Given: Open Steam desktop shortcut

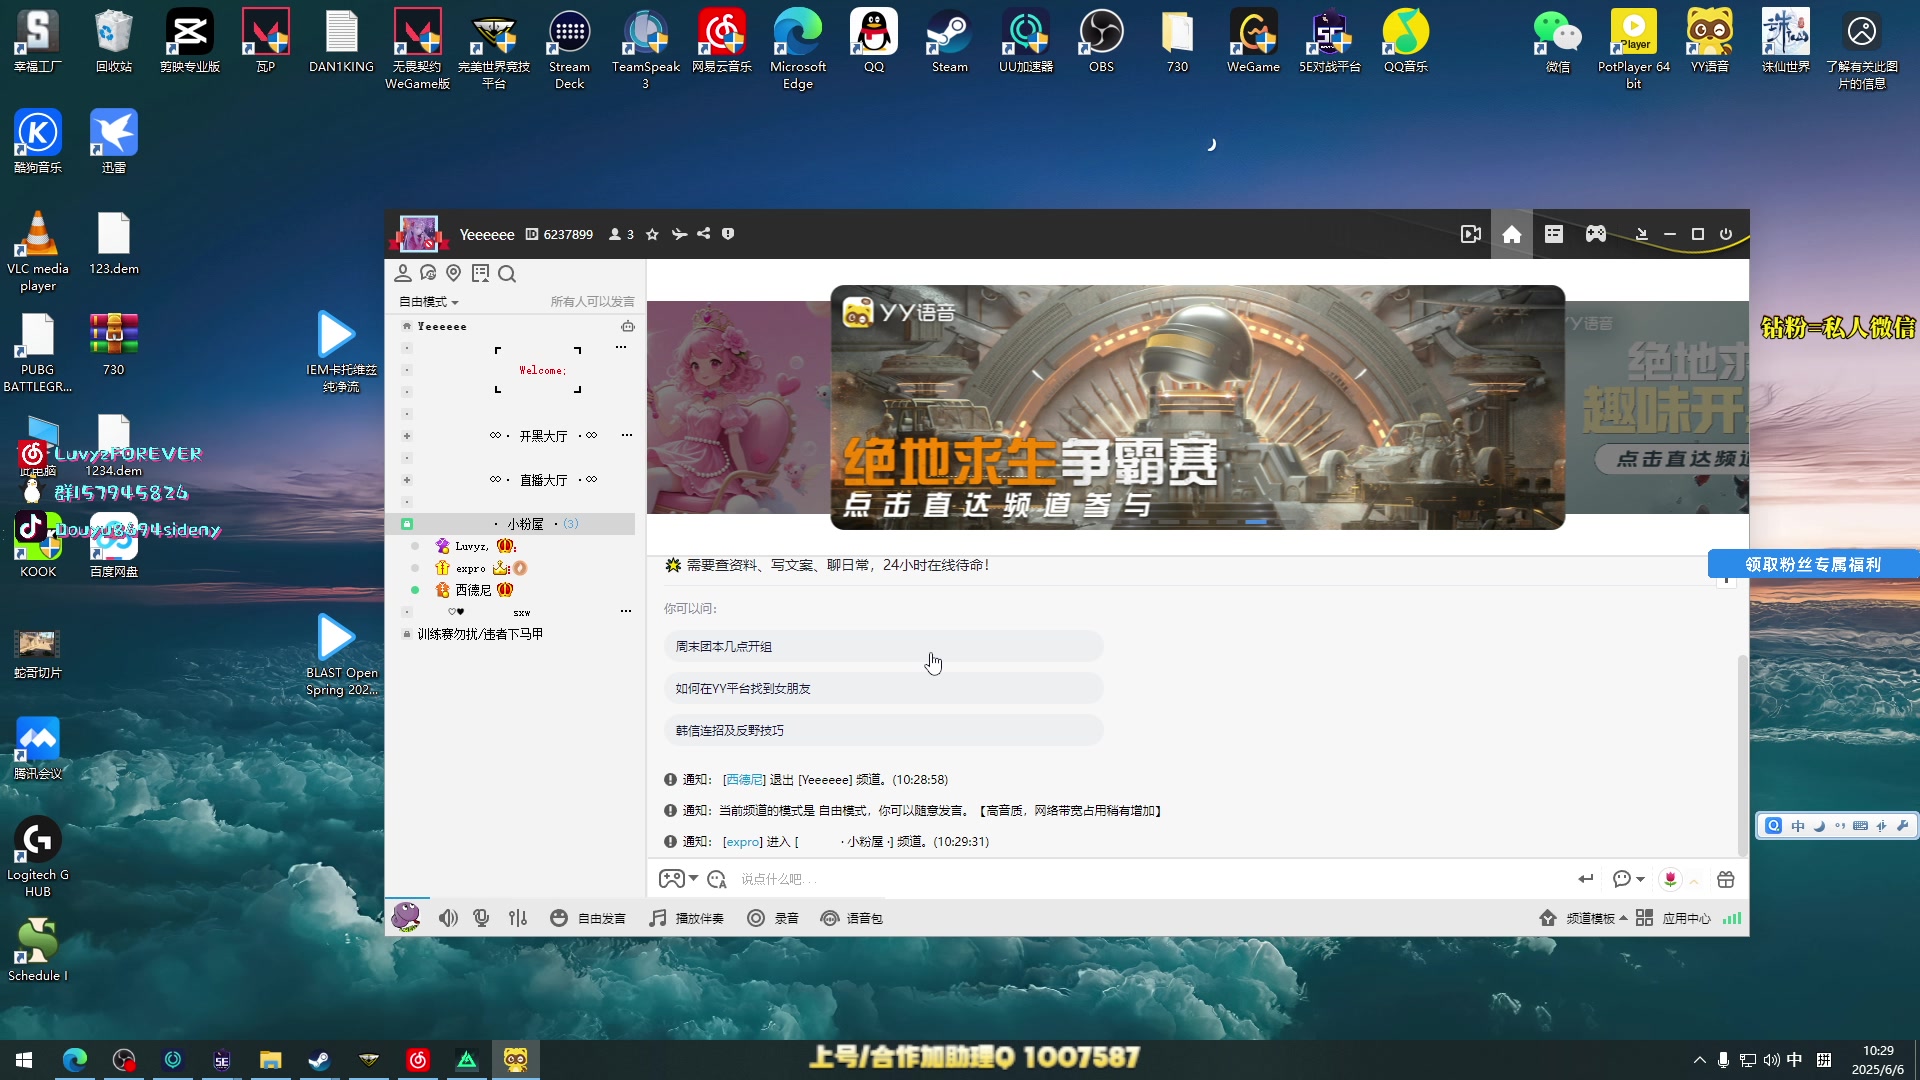Looking at the screenshot, I should click(x=949, y=42).
